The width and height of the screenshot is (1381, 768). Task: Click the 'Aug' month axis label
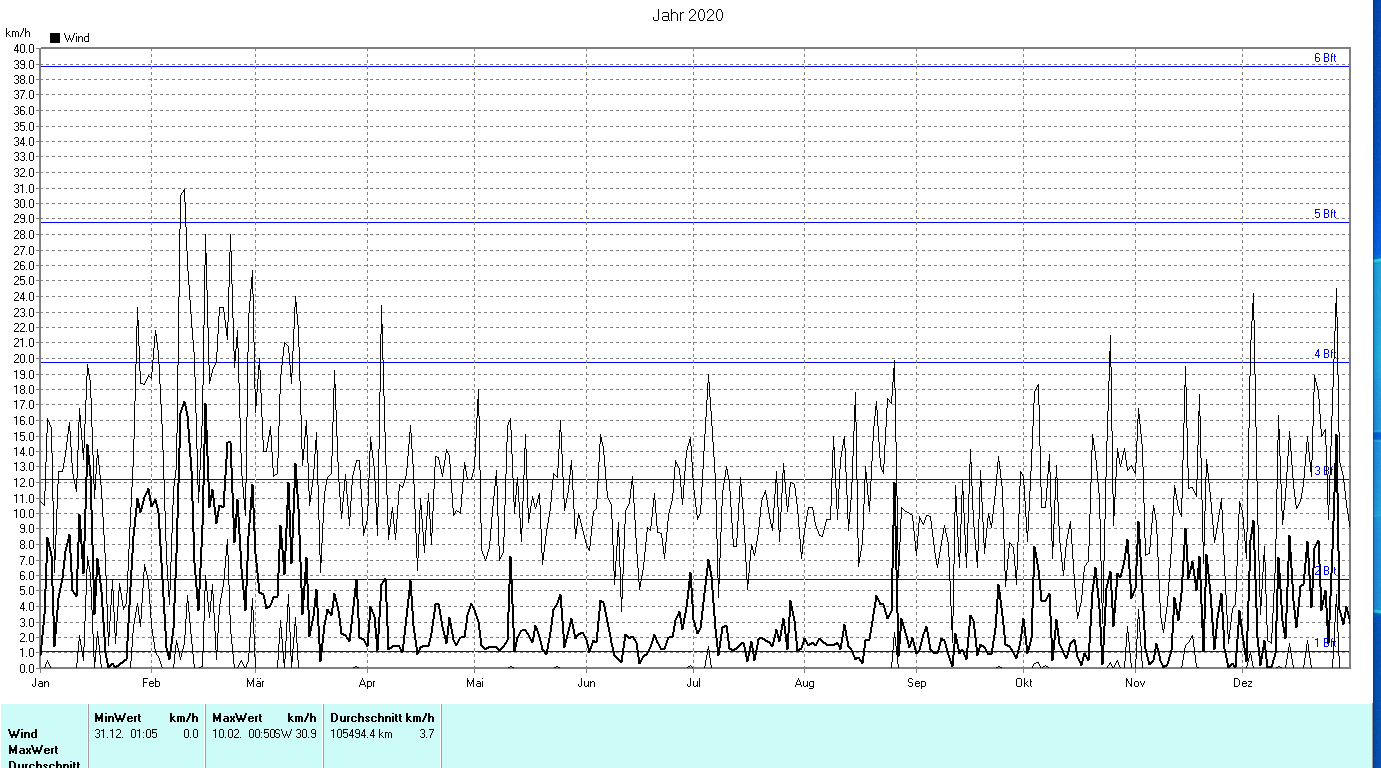tap(805, 684)
